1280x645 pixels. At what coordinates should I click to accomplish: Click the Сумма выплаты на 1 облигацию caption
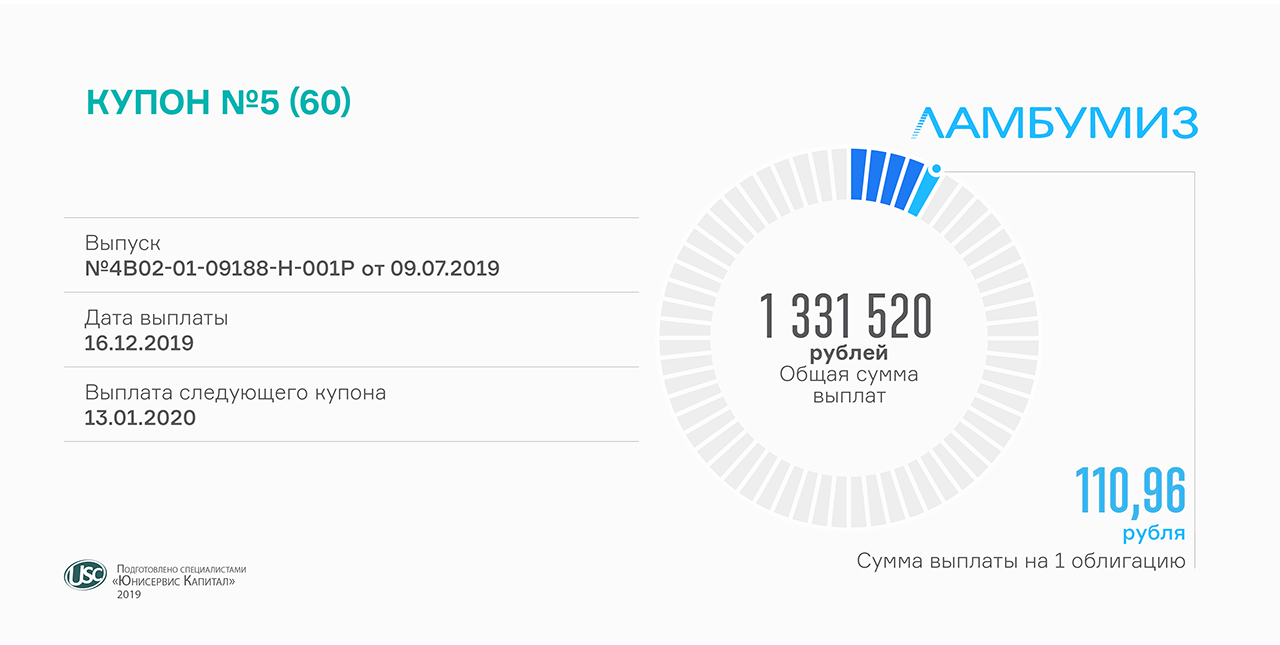1020,561
